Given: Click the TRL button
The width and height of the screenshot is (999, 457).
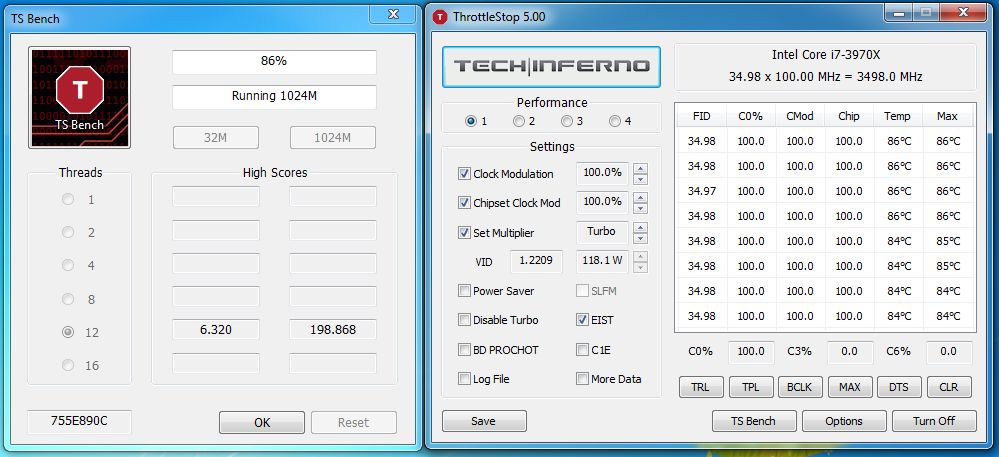Looking at the screenshot, I should click(701, 387).
